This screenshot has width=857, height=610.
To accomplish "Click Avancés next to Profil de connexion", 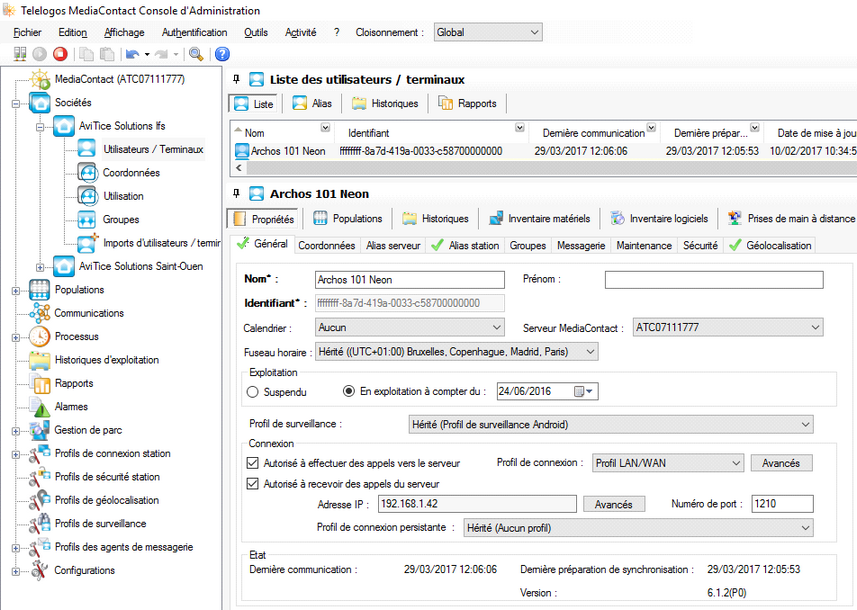I will coord(781,463).
